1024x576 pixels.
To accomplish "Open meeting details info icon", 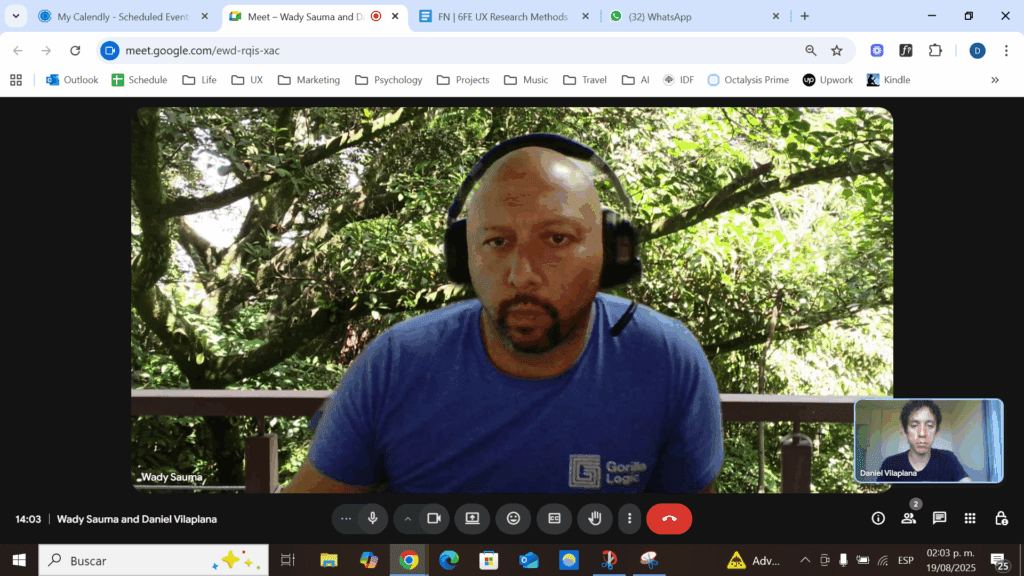I will tap(878, 518).
